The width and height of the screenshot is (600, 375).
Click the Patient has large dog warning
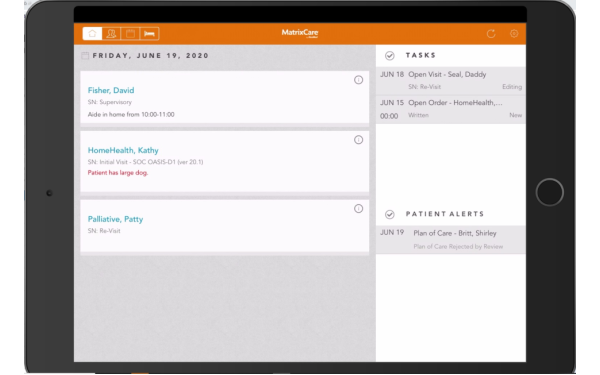[118, 173]
